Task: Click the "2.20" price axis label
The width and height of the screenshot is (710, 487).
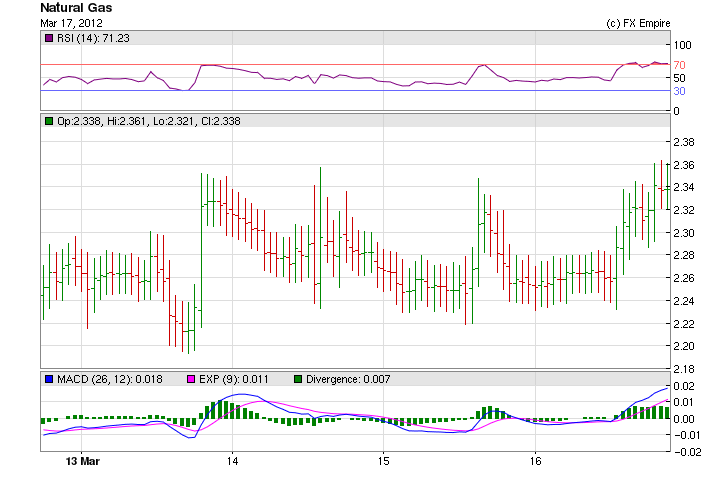Action: pos(684,346)
